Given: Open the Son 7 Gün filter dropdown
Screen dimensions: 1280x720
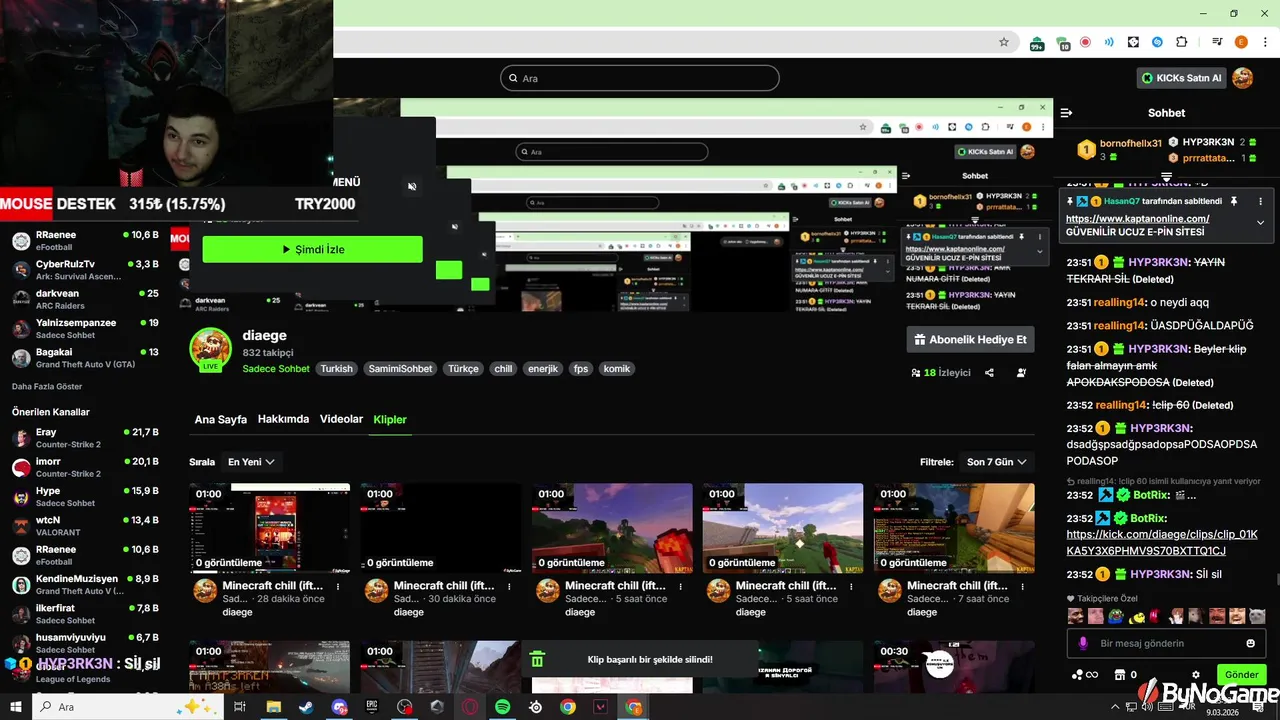Looking at the screenshot, I should (997, 462).
